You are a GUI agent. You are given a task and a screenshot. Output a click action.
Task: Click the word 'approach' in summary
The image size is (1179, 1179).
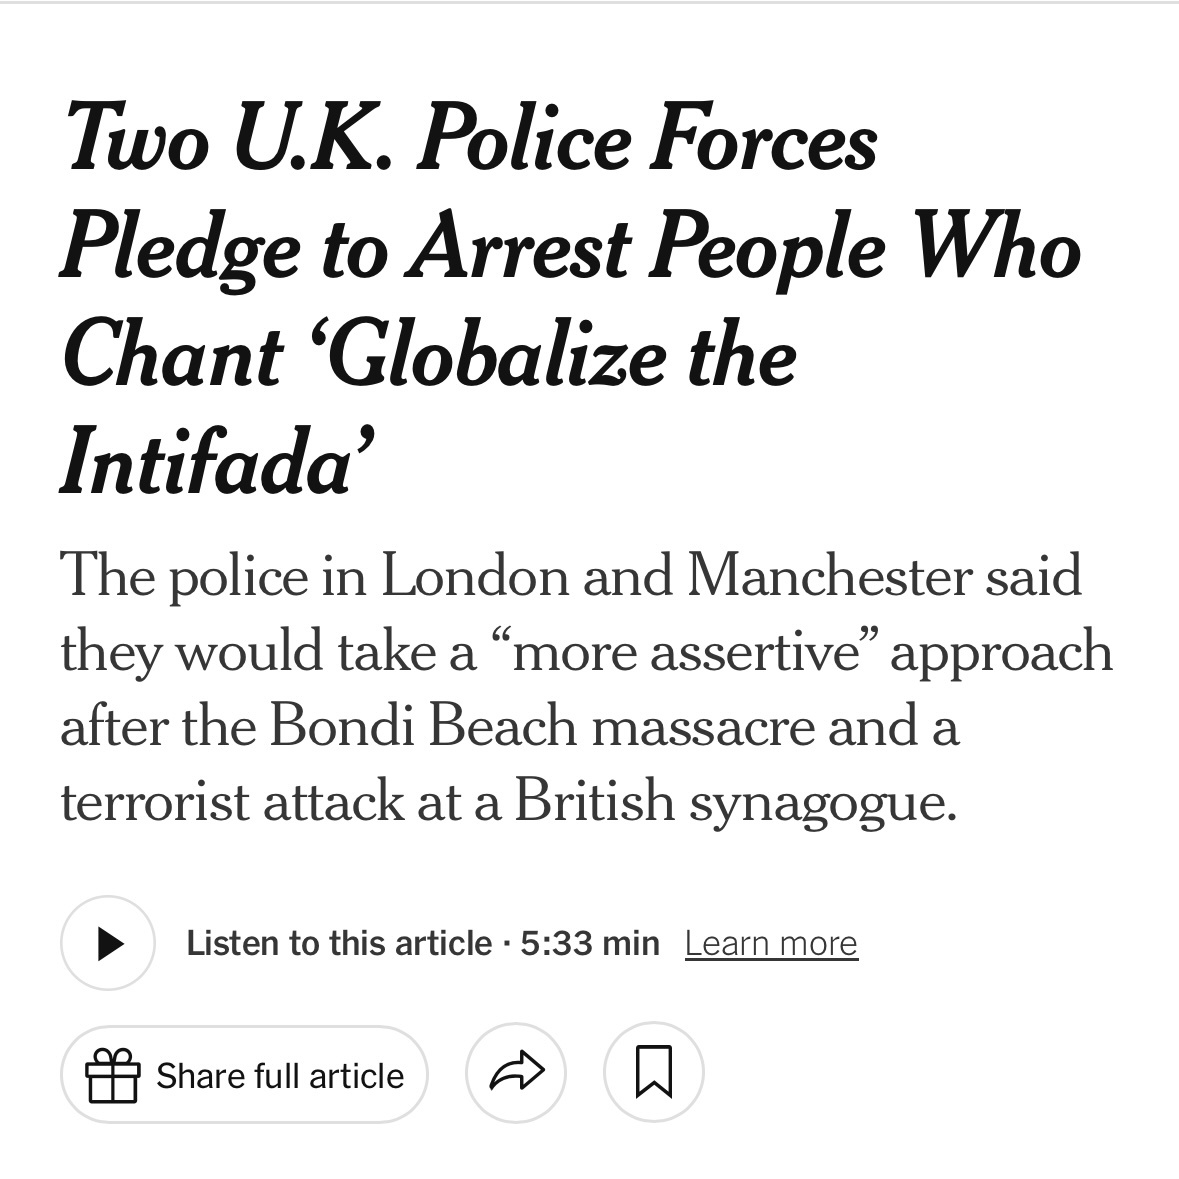click(x=1001, y=651)
